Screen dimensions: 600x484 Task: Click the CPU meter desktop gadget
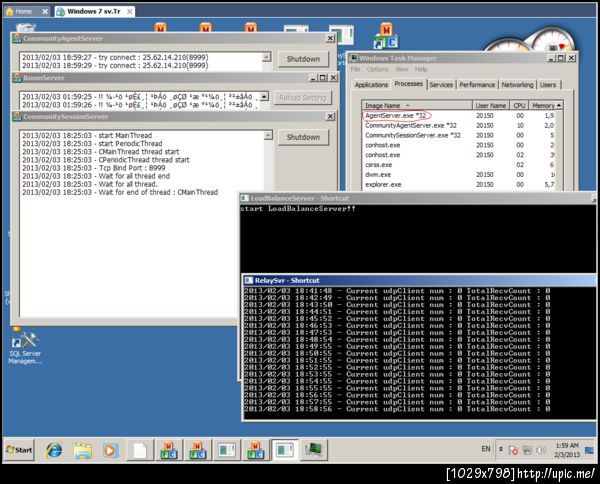click(532, 38)
